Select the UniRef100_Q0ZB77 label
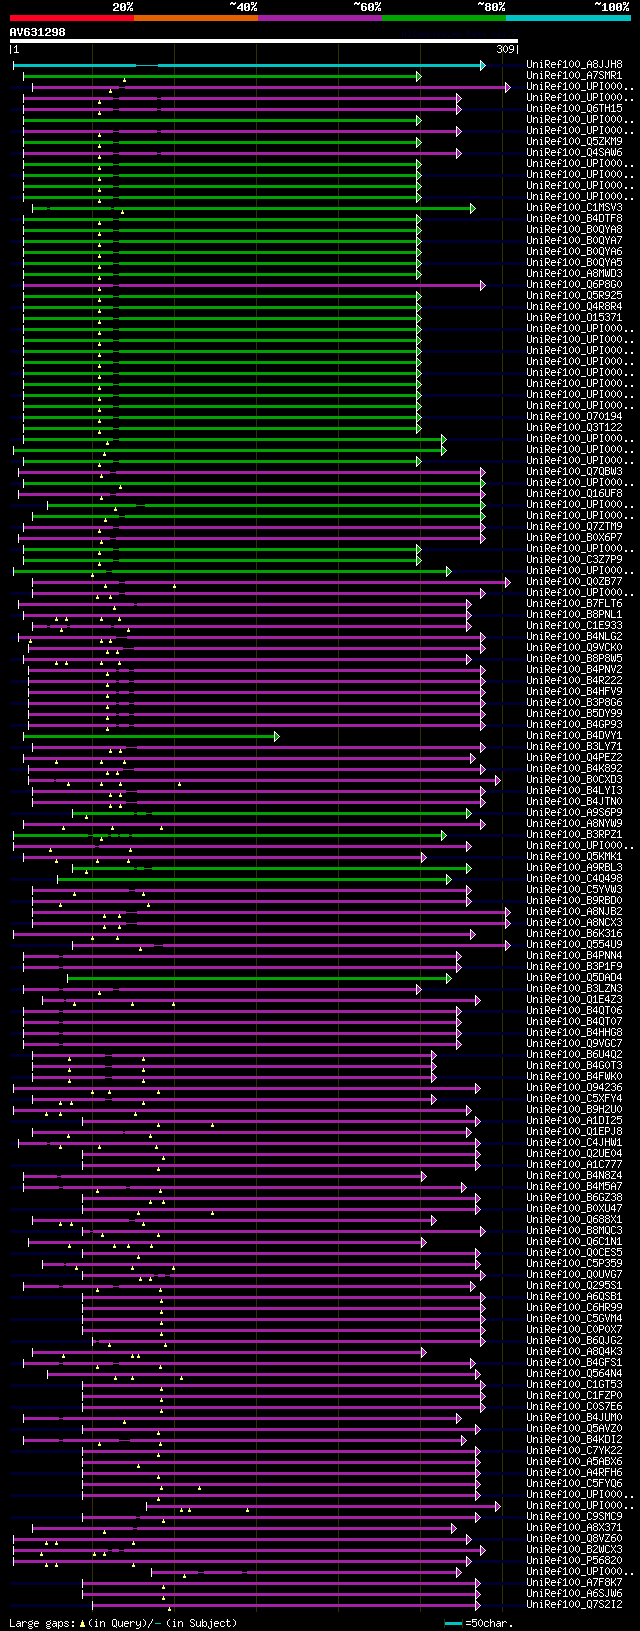This screenshot has width=640, height=1631. pos(574,582)
